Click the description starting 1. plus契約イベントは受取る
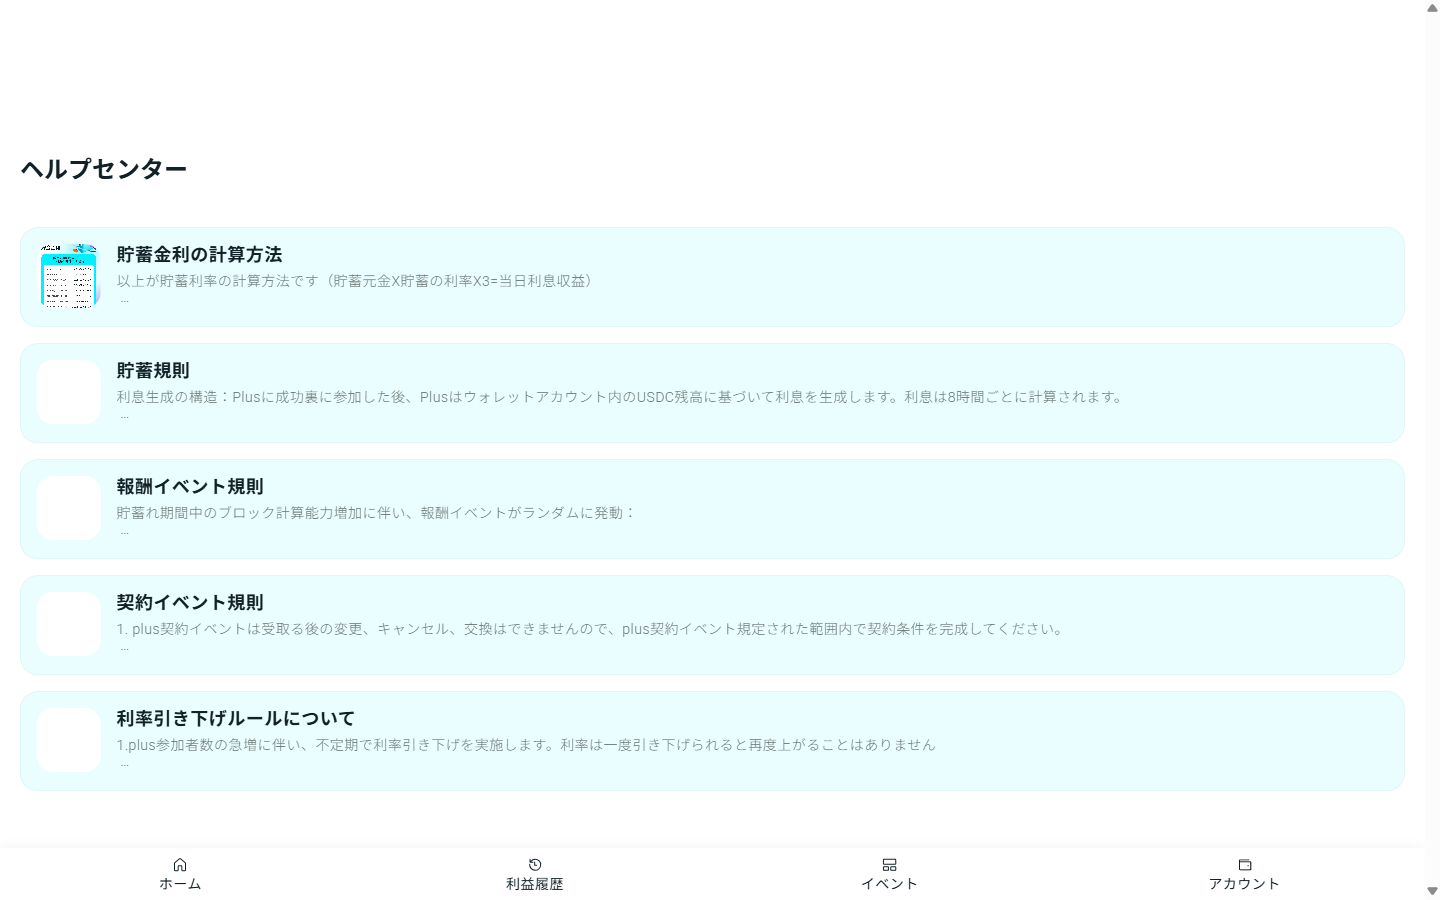 [x=592, y=629]
